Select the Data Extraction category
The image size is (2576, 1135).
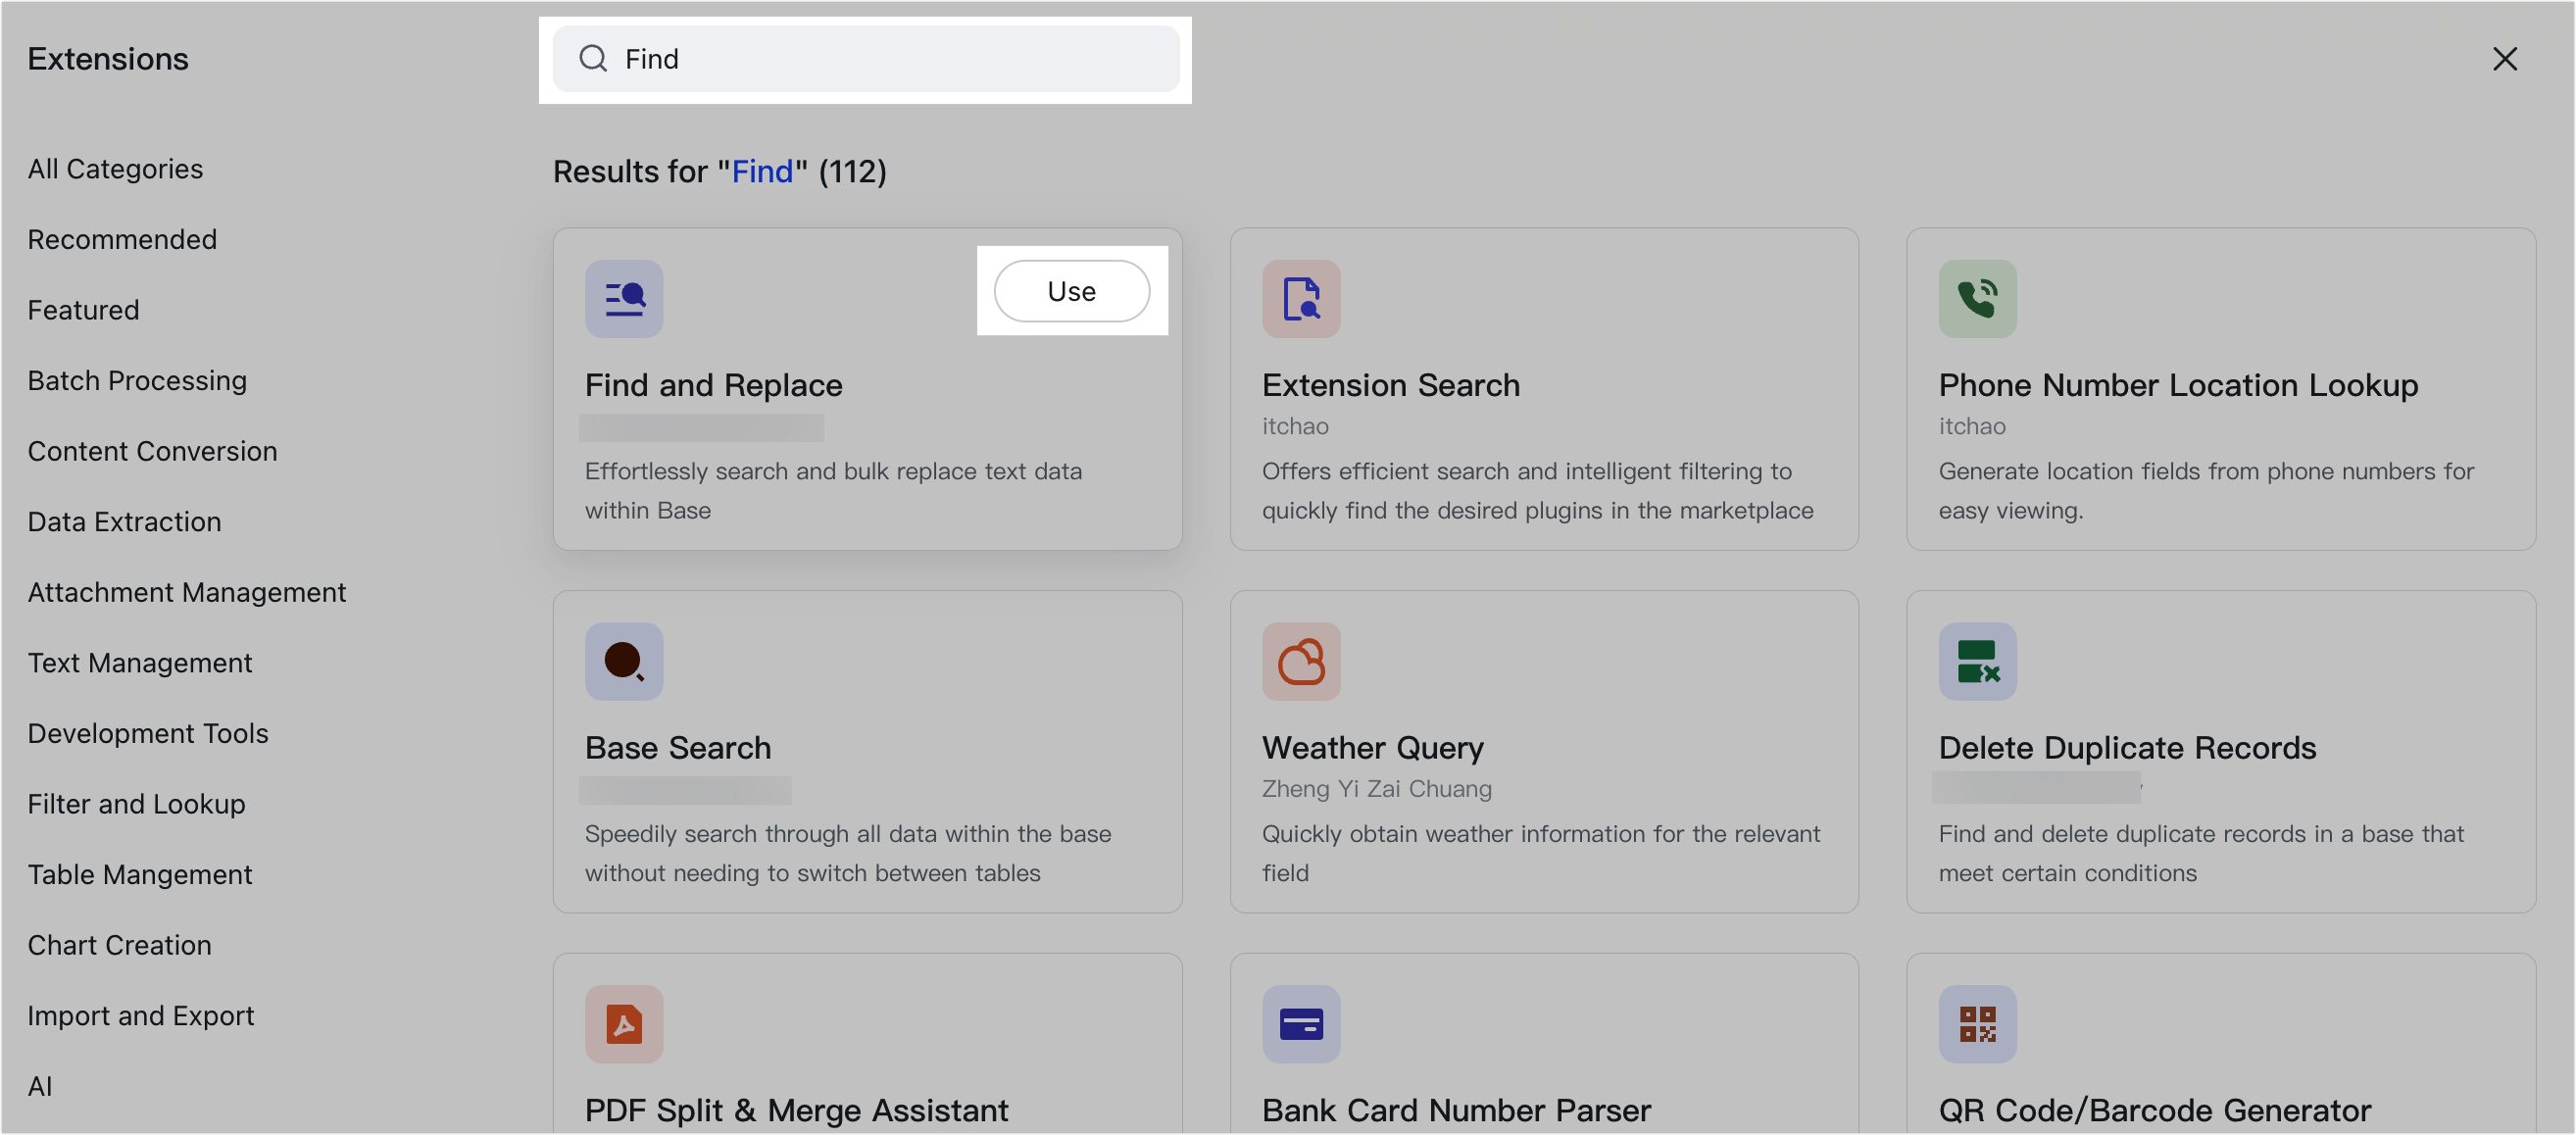124,521
